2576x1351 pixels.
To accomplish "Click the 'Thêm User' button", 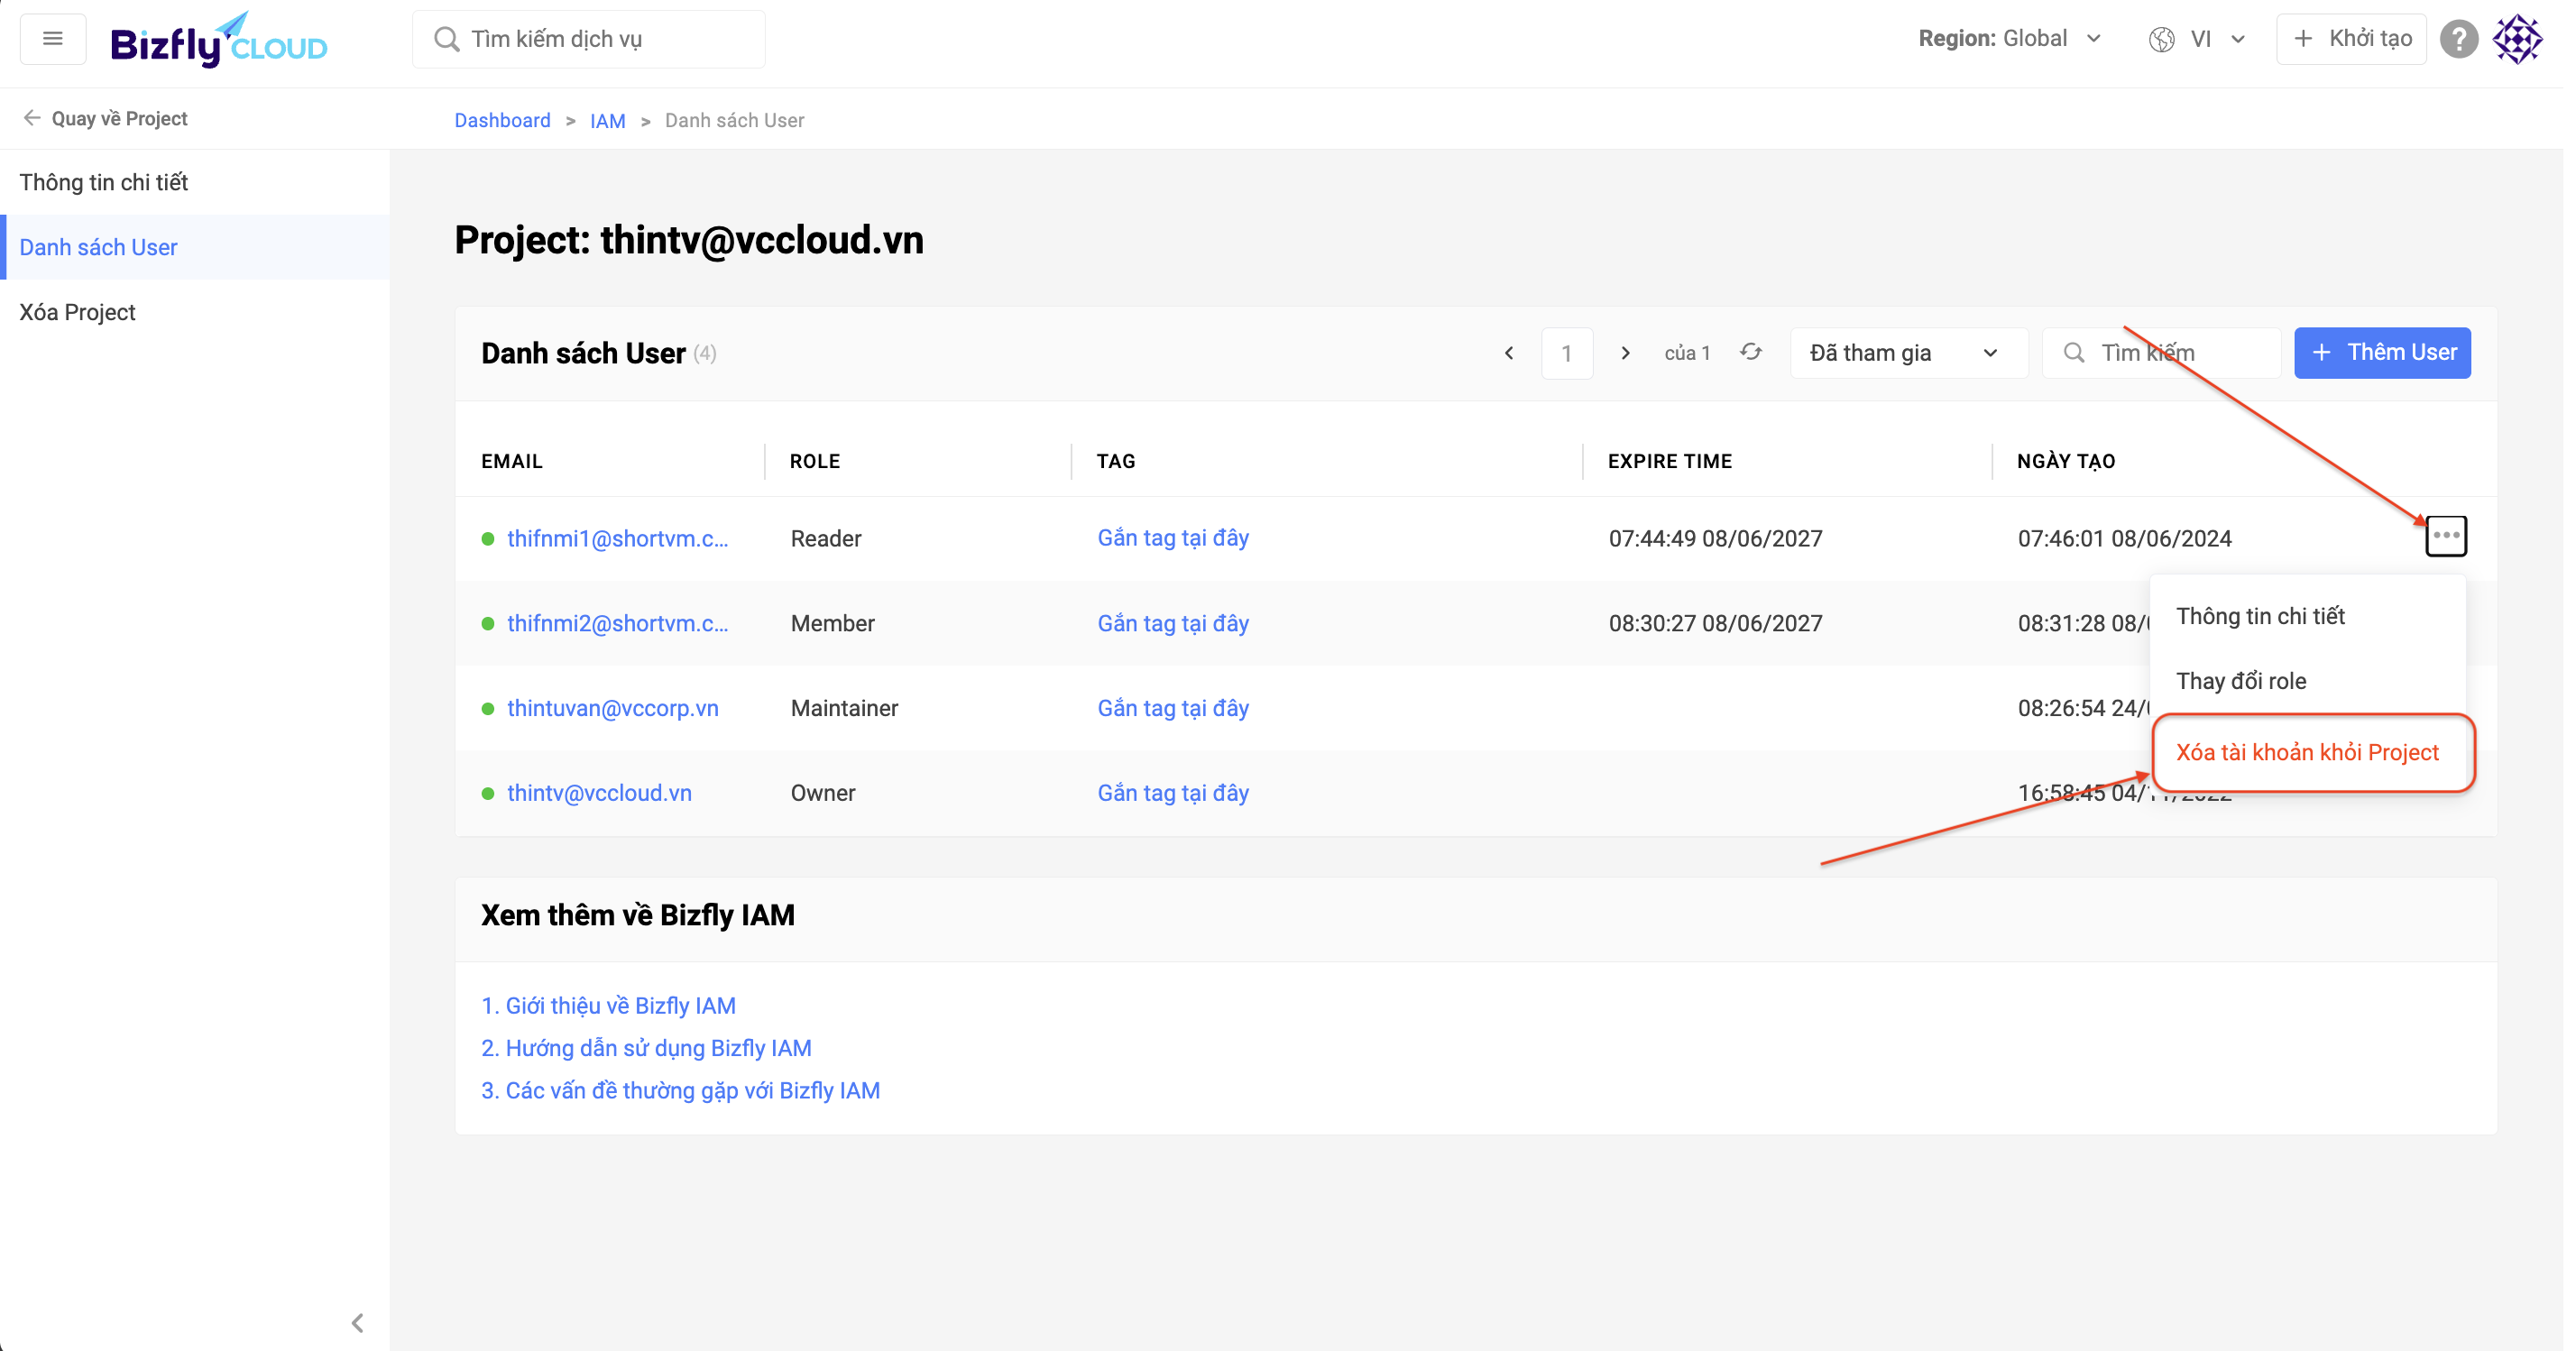I will pos(2381,353).
